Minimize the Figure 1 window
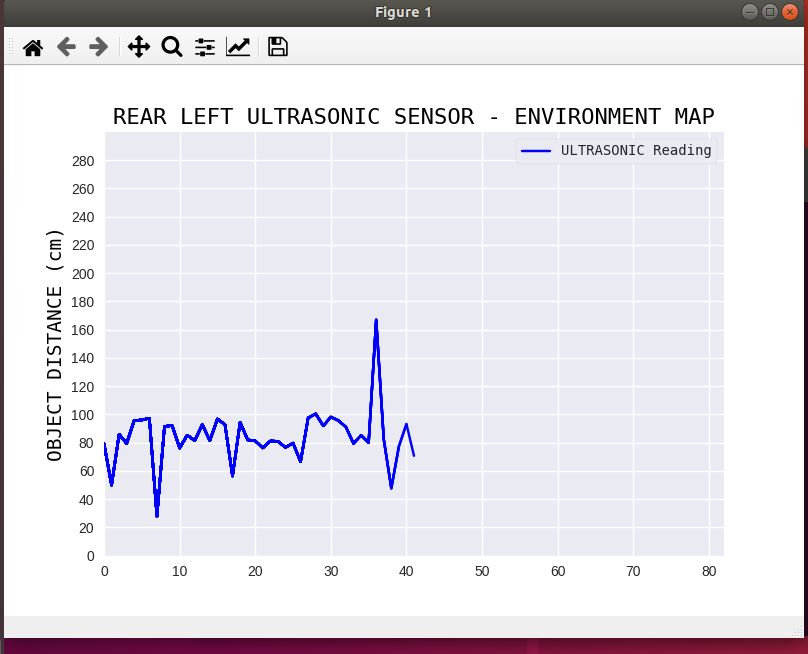Screen dimensions: 808x654 point(750,12)
